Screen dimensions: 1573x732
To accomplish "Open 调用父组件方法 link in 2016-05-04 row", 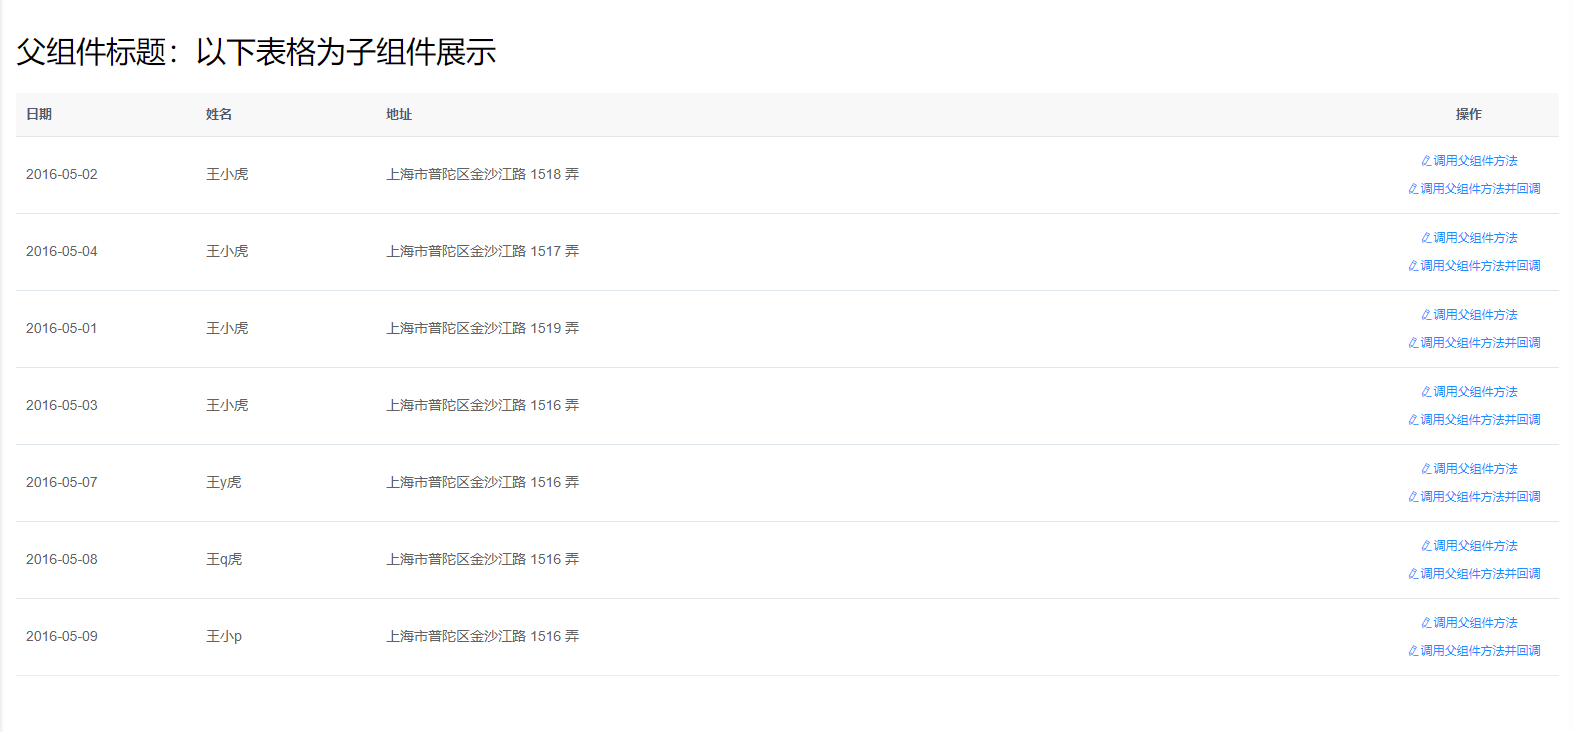I will click(x=1469, y=238).
